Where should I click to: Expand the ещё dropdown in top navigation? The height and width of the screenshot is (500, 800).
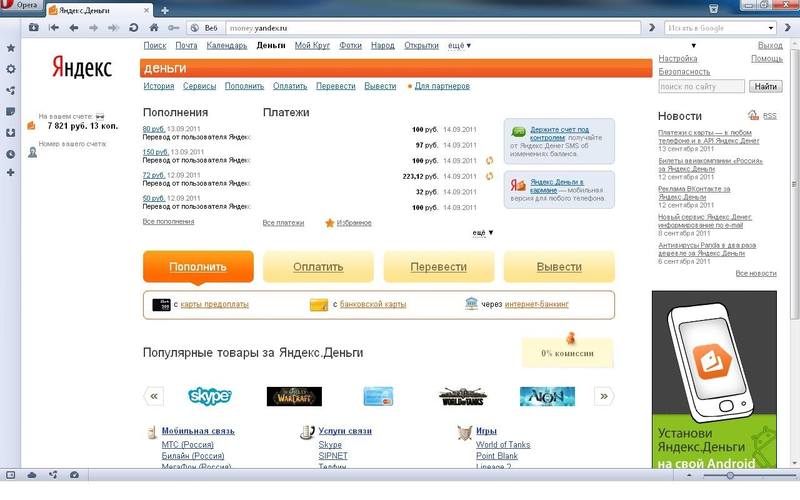[459, 45]
